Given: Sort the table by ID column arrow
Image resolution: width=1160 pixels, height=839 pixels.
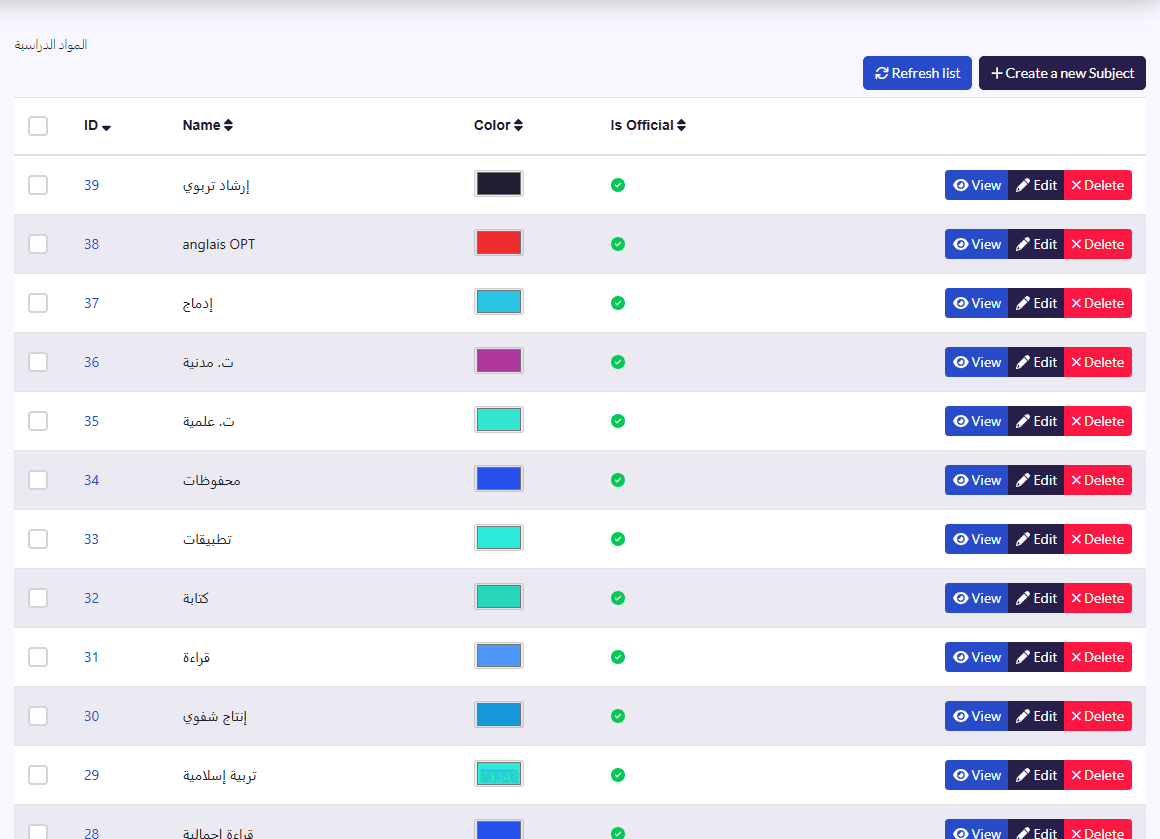Looking at the screenshot, I should click(107, 127).
